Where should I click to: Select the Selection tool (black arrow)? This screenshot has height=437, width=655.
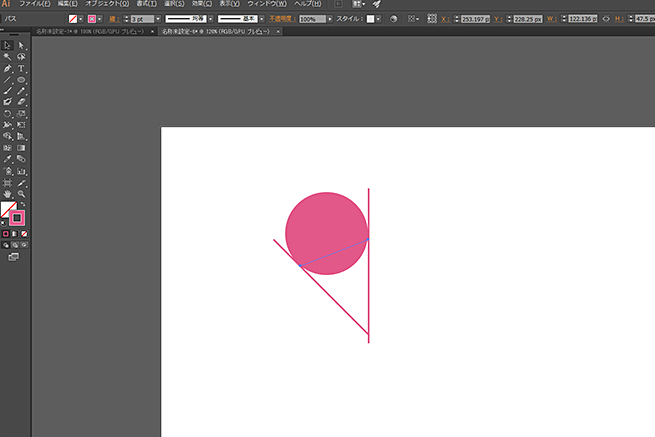point(7,45)
